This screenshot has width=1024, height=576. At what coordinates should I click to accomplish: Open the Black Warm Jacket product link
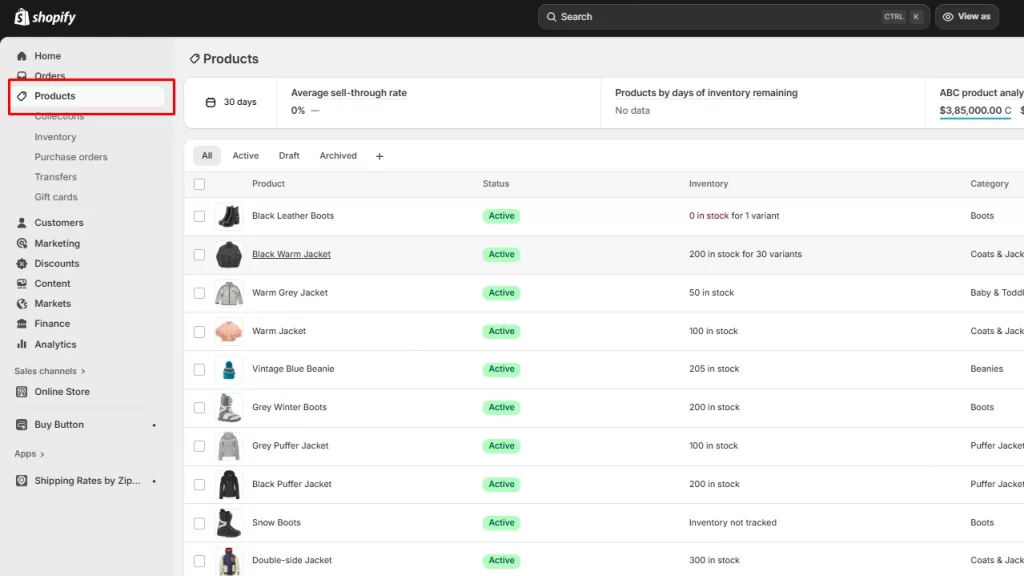(291, 254)
